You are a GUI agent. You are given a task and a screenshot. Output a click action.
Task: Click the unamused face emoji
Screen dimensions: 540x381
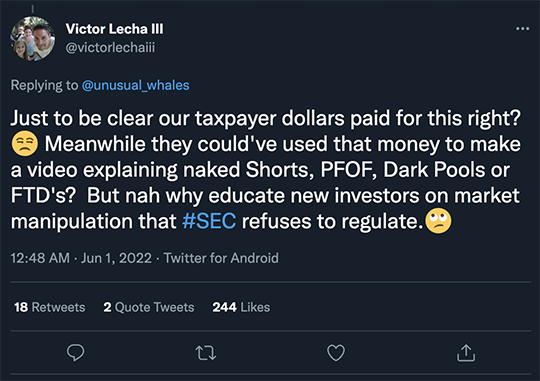[24, 143]
